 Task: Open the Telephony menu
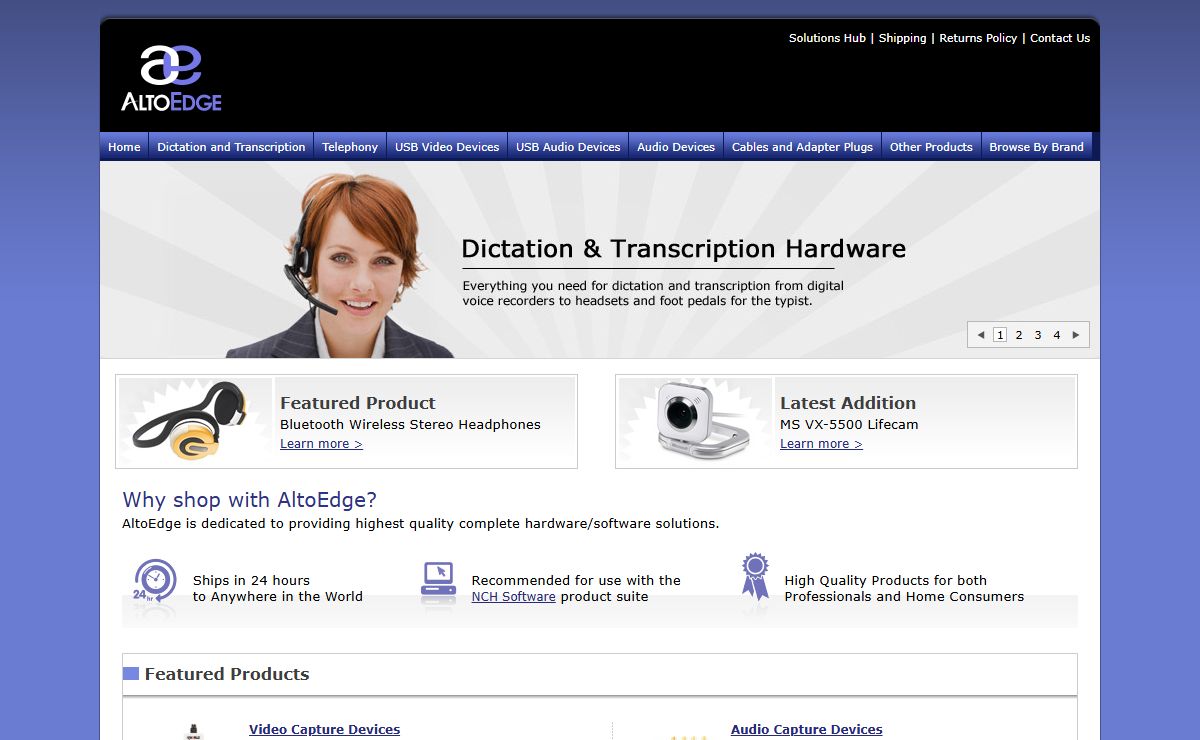click(350, 146)
